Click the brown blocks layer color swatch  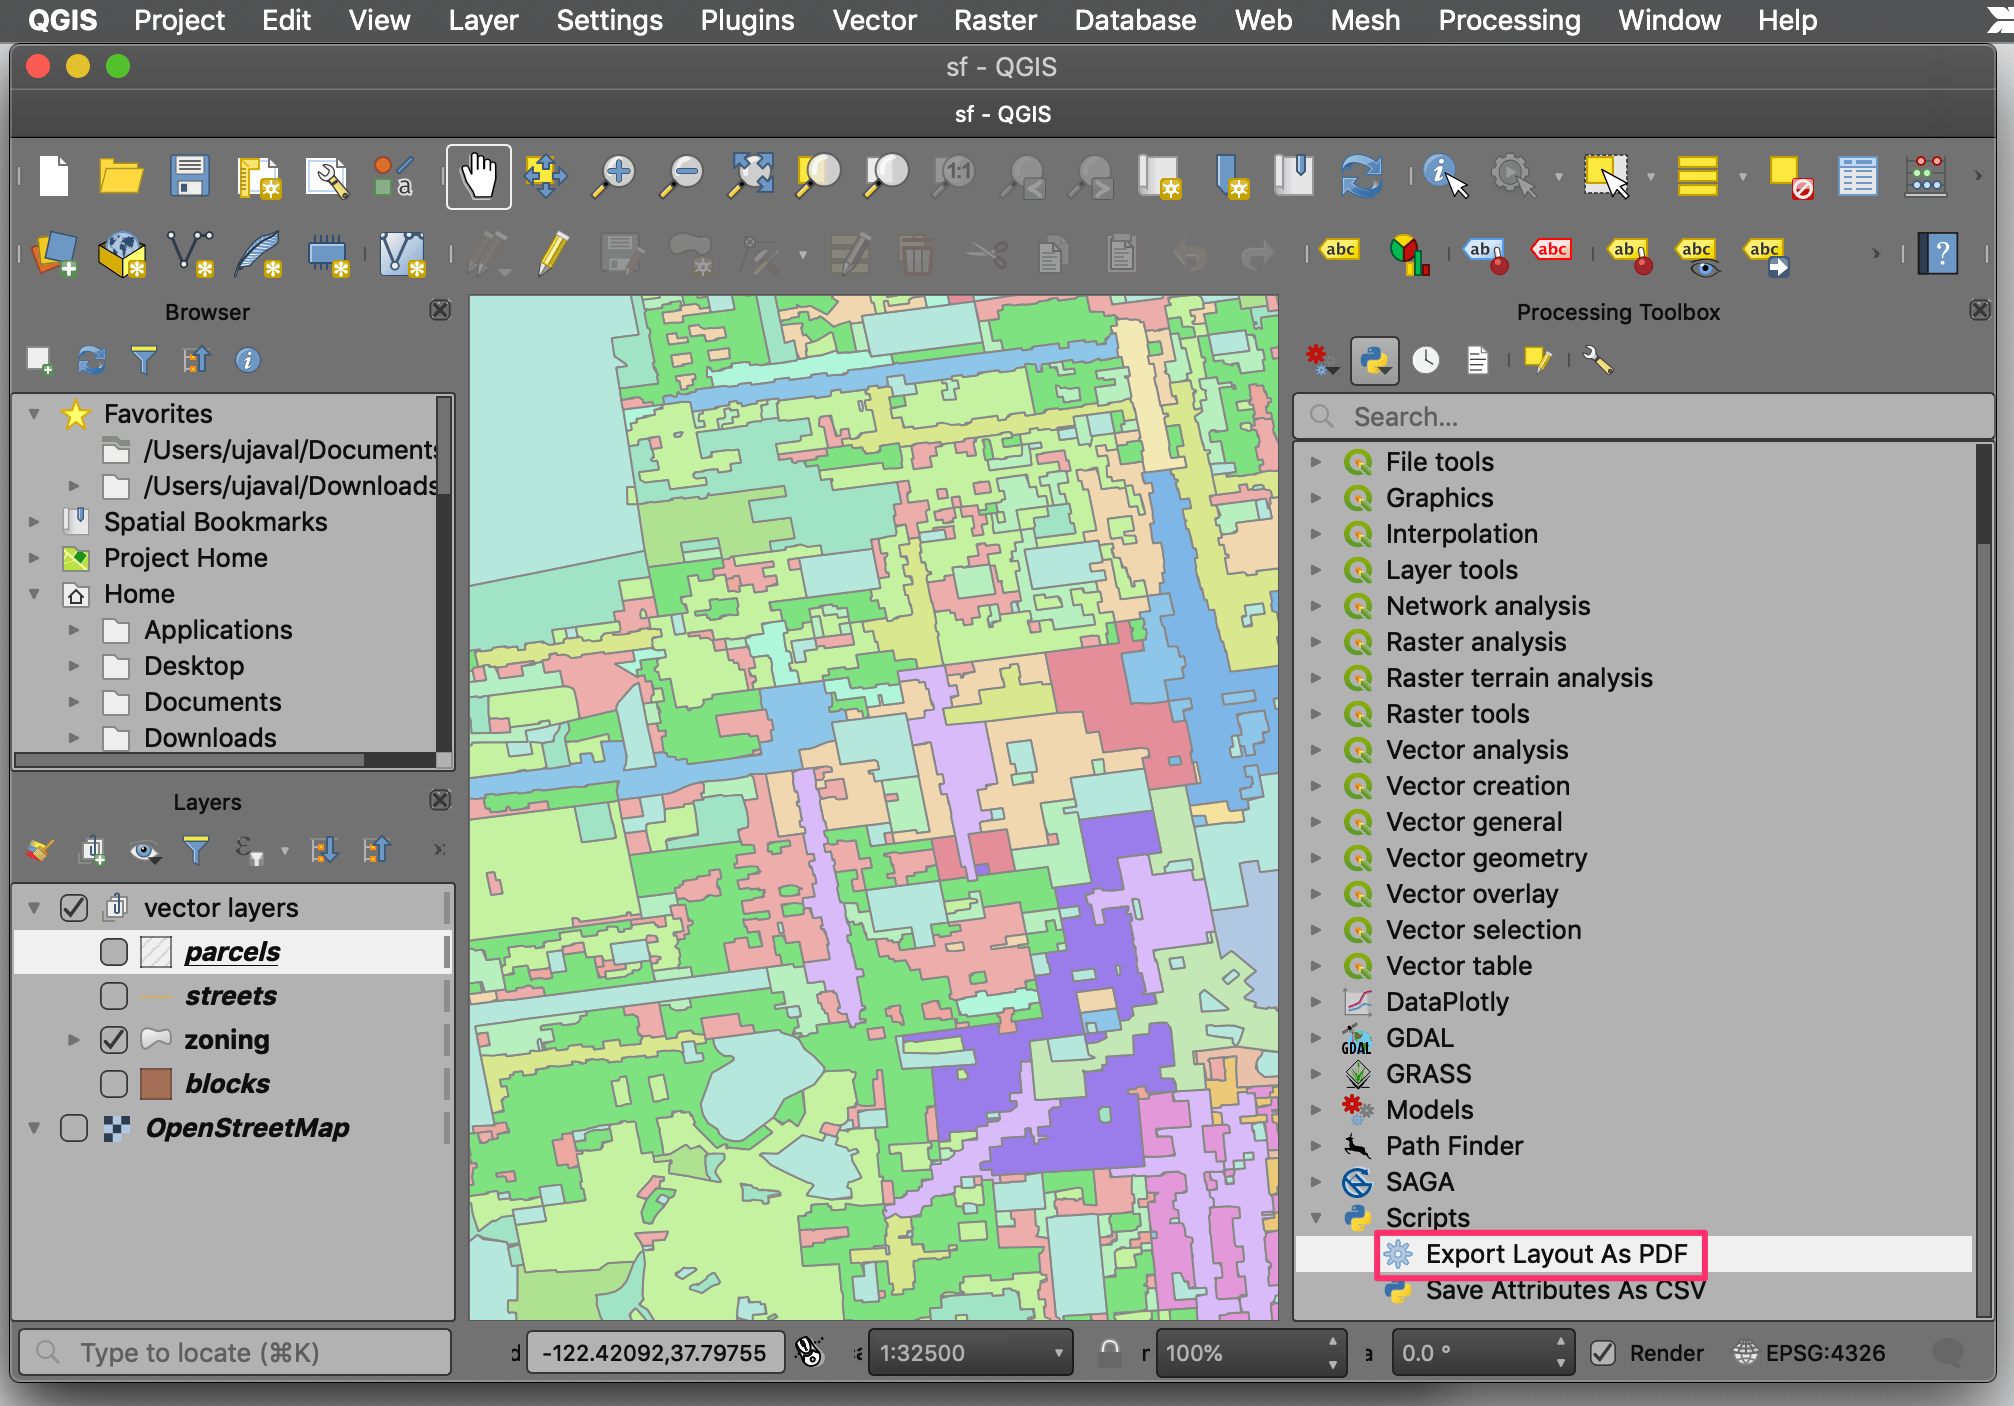pos(156,1084)
